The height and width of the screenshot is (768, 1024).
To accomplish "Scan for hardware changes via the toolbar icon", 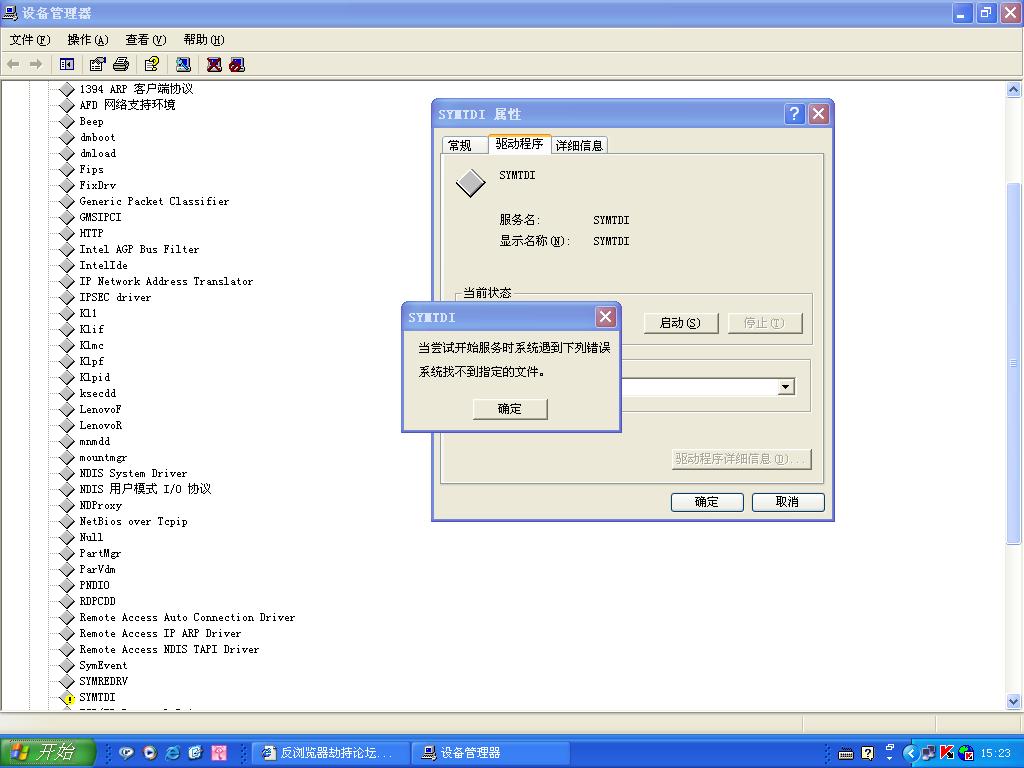I will click(x=183, y=64).
